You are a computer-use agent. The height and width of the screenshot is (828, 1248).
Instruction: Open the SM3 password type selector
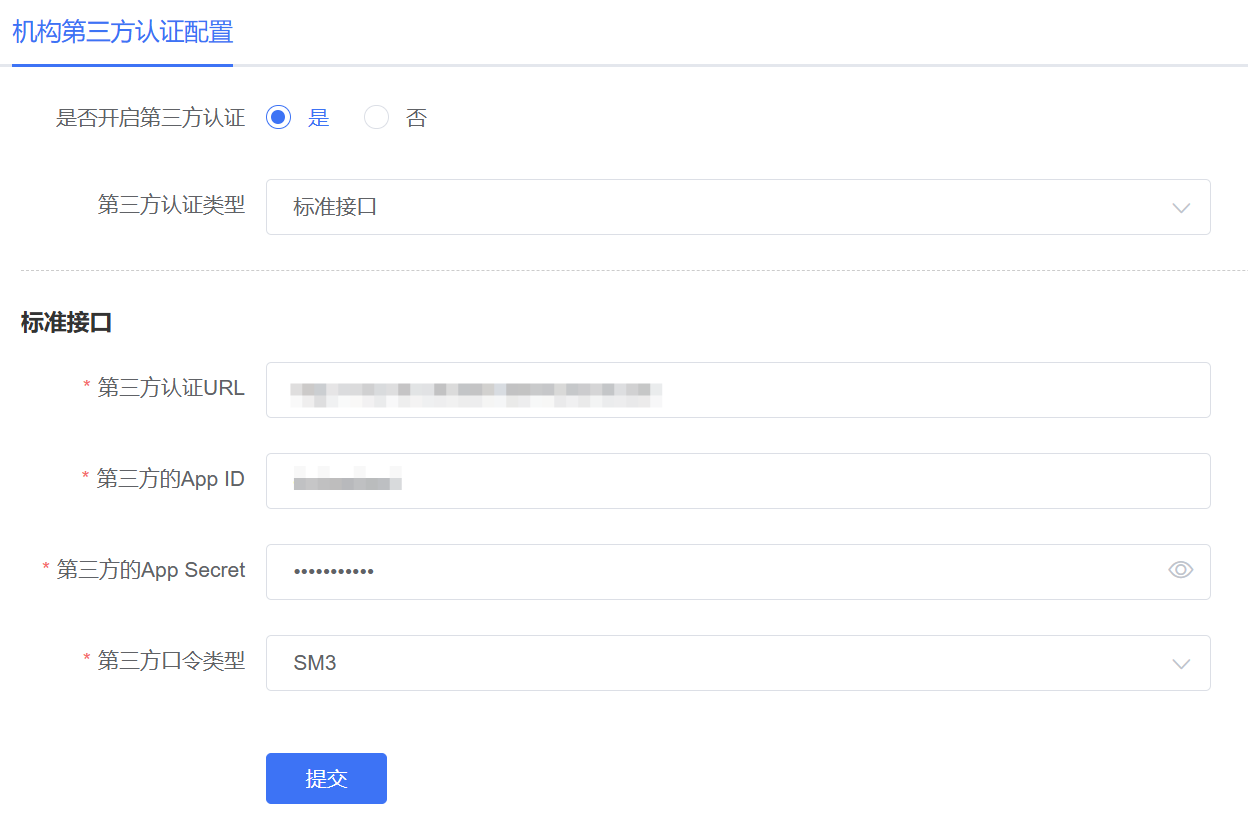click(x=738, y=663)
